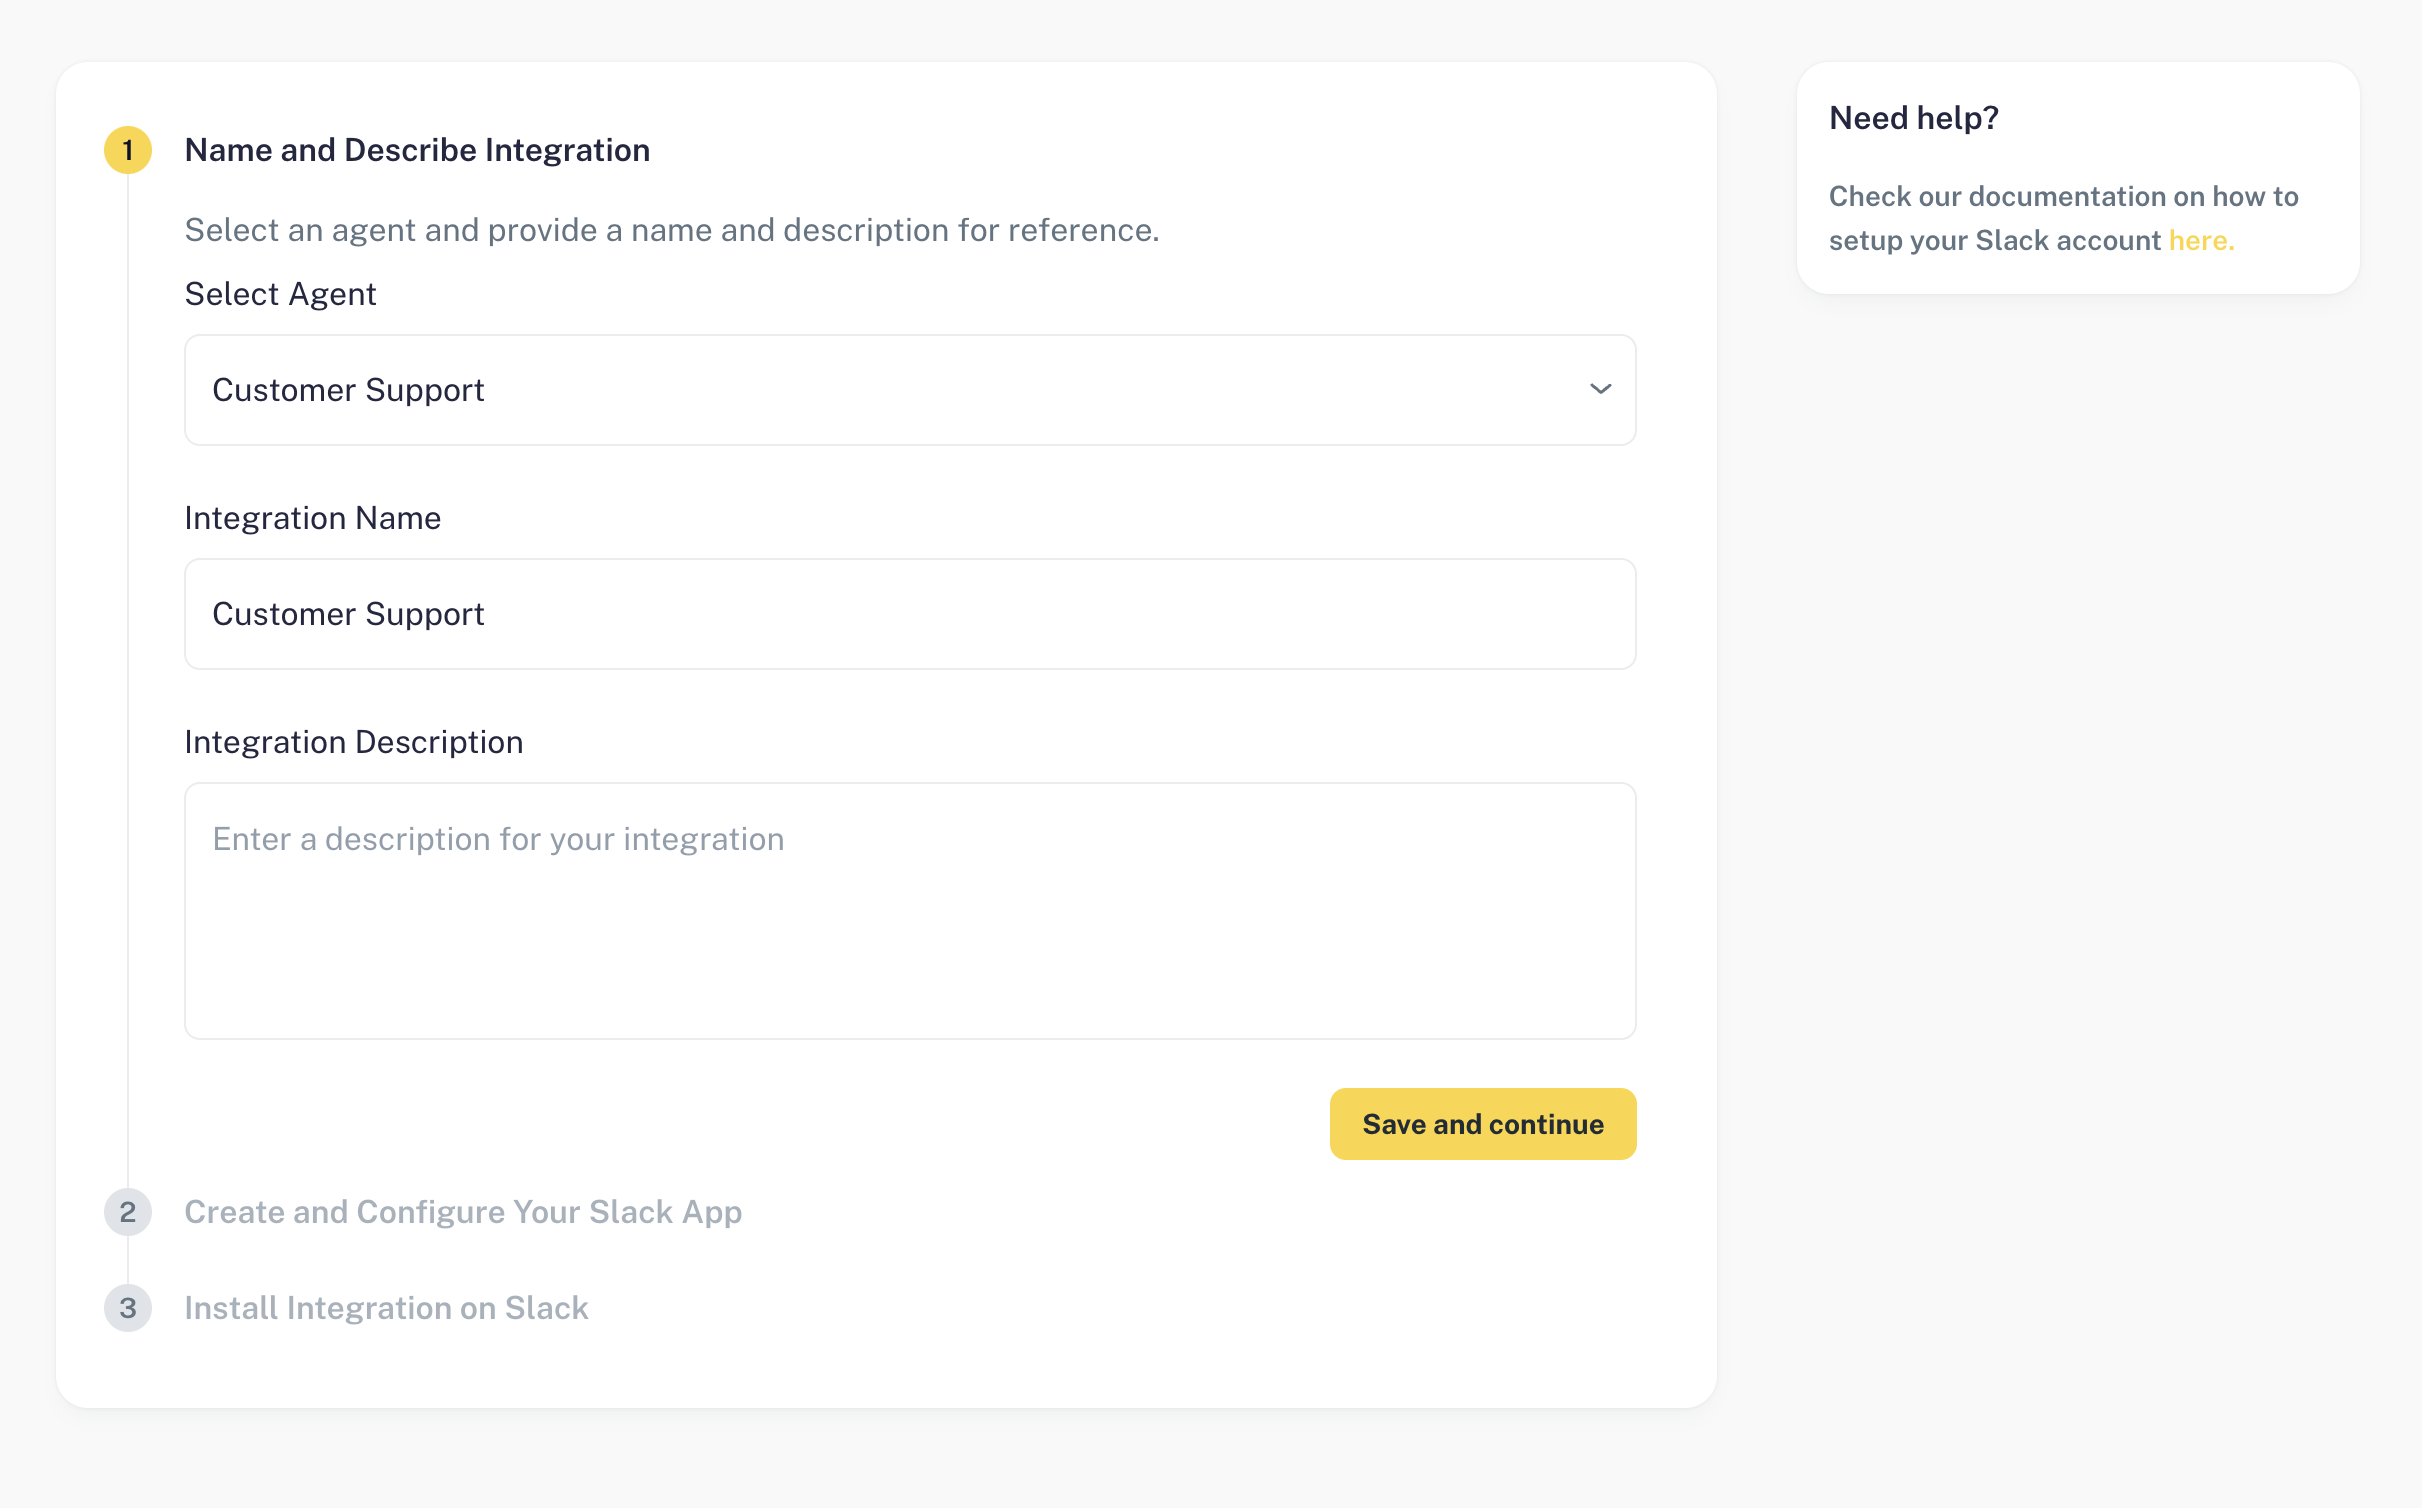Expand Install Integration on Slack step
The image size is (2422, 1508).
(x=386, y=1308)
